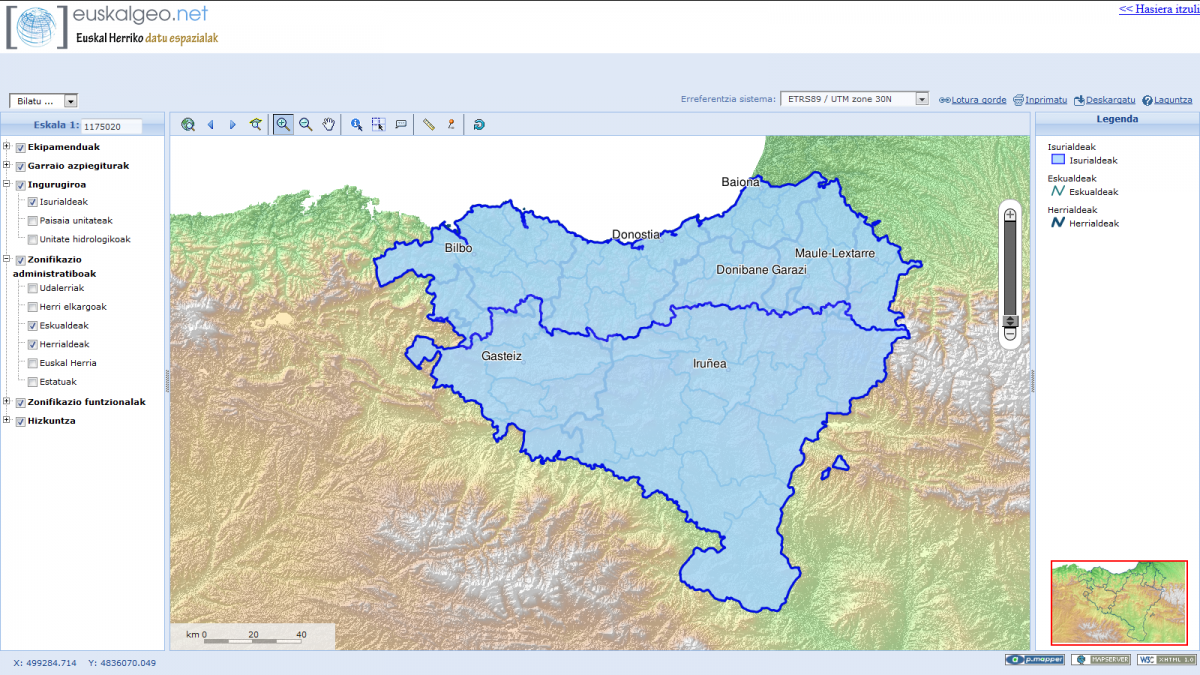Tick the Euskal Herria layer checkbox
The image size is (1200, 675).
point(33,364)
